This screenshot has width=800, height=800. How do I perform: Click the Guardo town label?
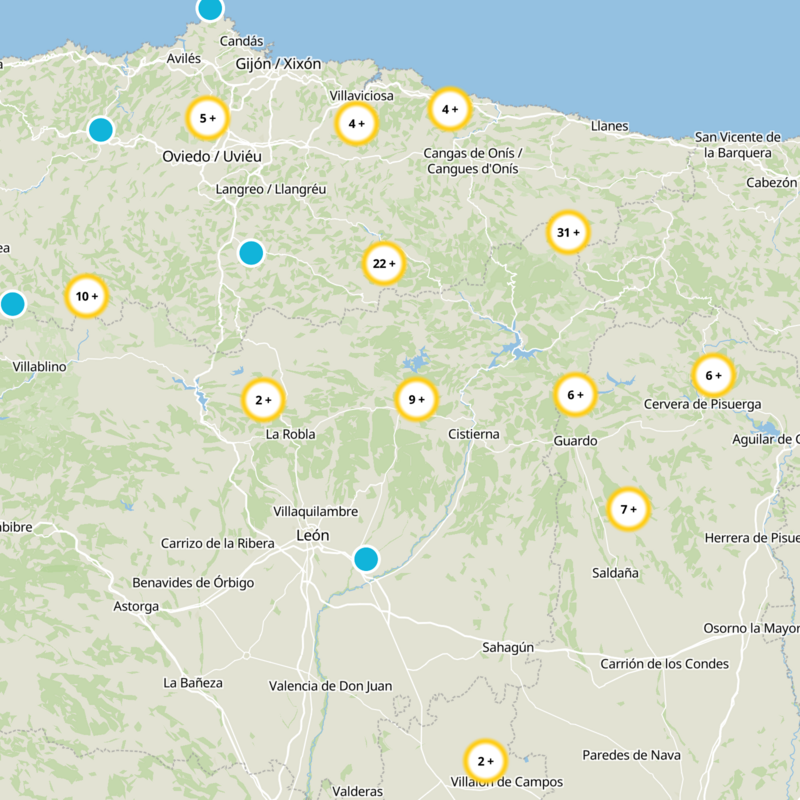pos(576,441)
